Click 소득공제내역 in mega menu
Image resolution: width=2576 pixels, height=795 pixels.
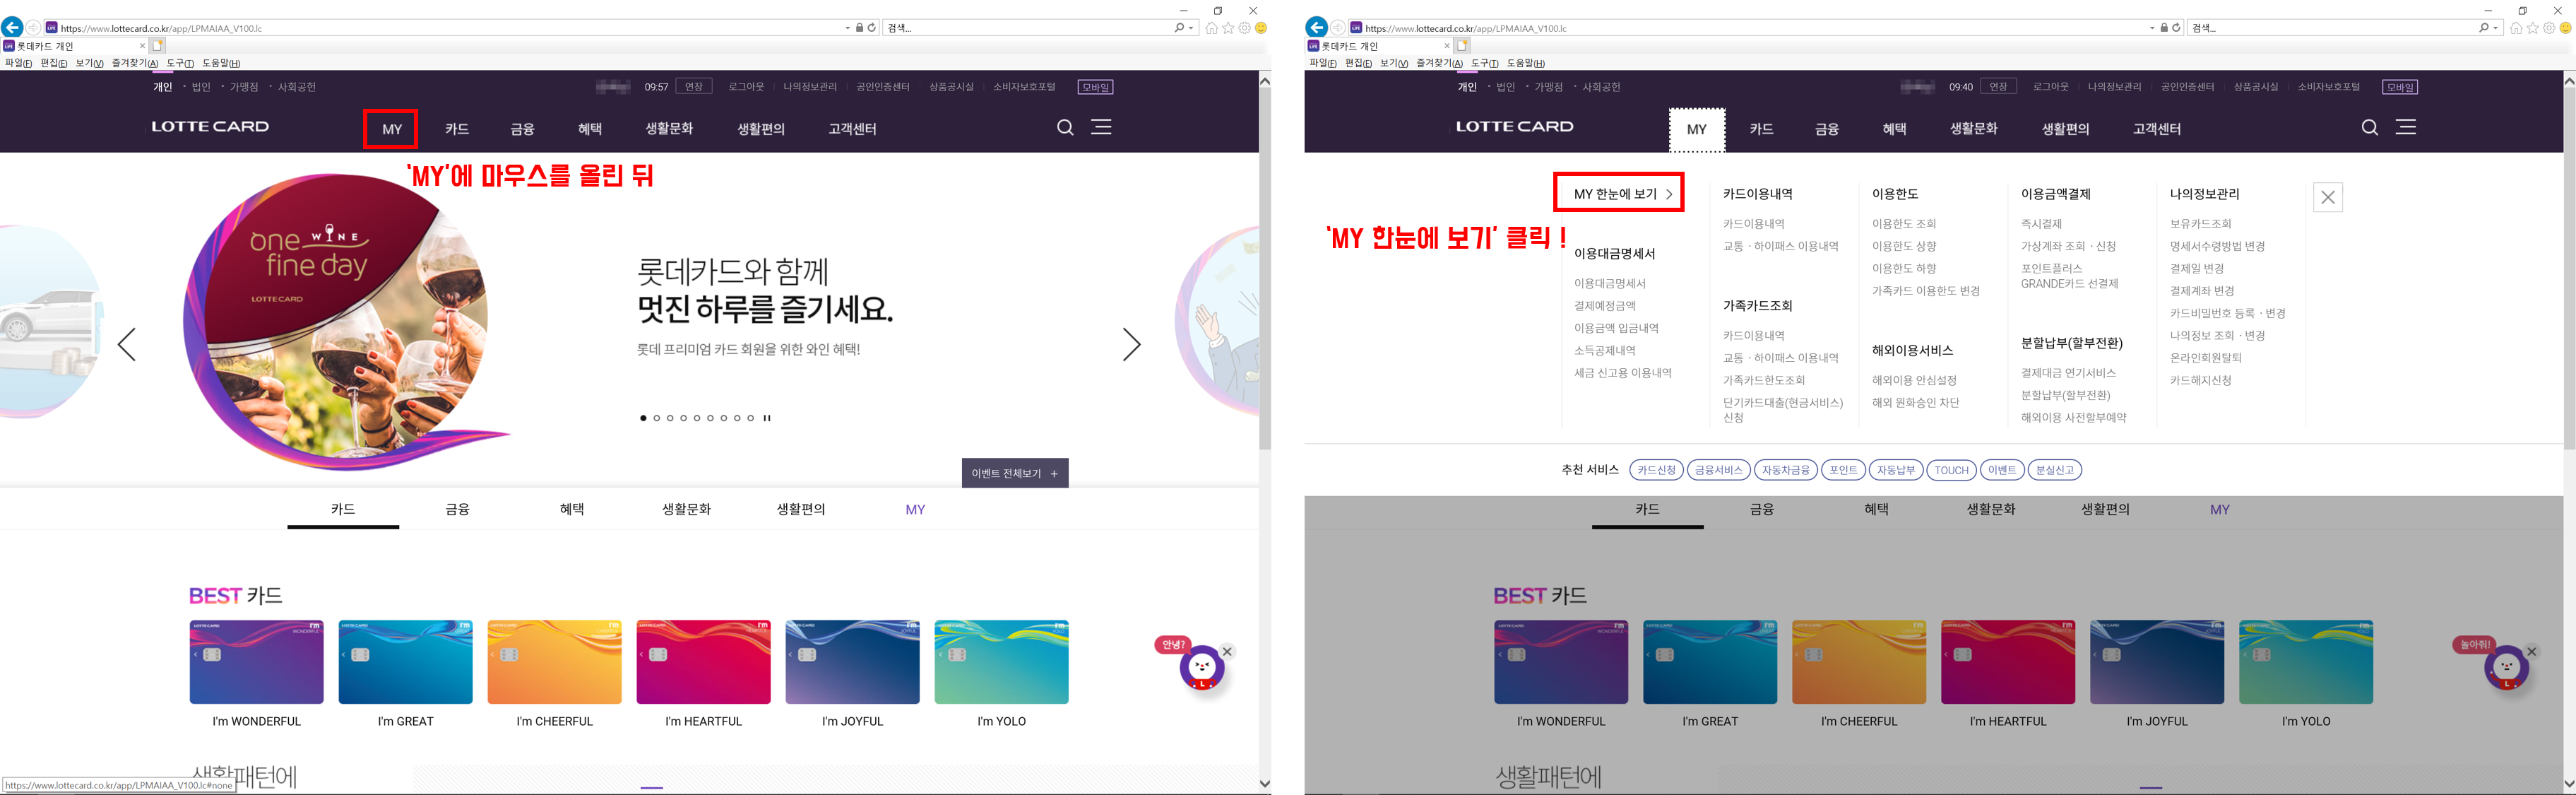(x=1604, y=351)
